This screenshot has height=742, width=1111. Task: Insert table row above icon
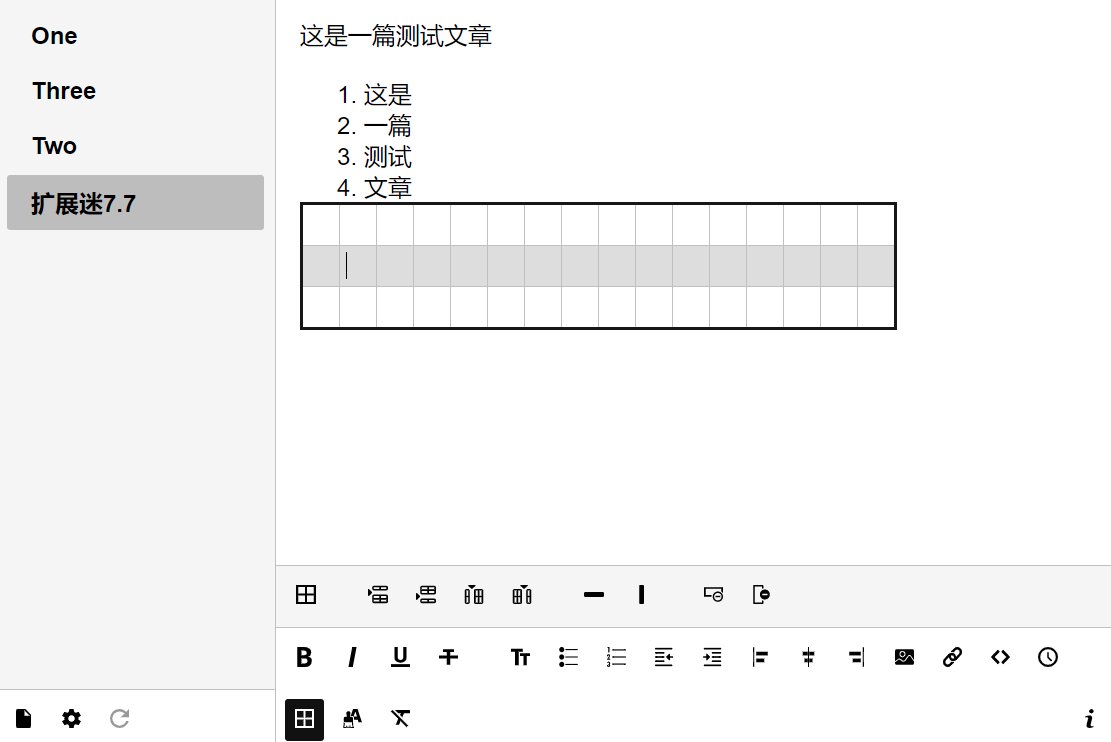[x=378, y=595]
